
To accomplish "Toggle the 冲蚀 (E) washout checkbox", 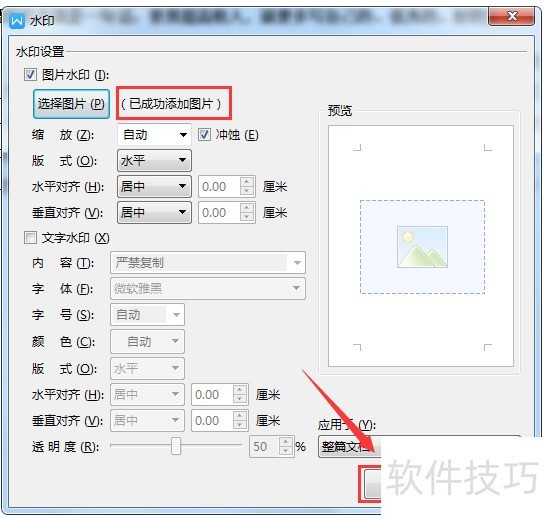I will pos(204,135).
